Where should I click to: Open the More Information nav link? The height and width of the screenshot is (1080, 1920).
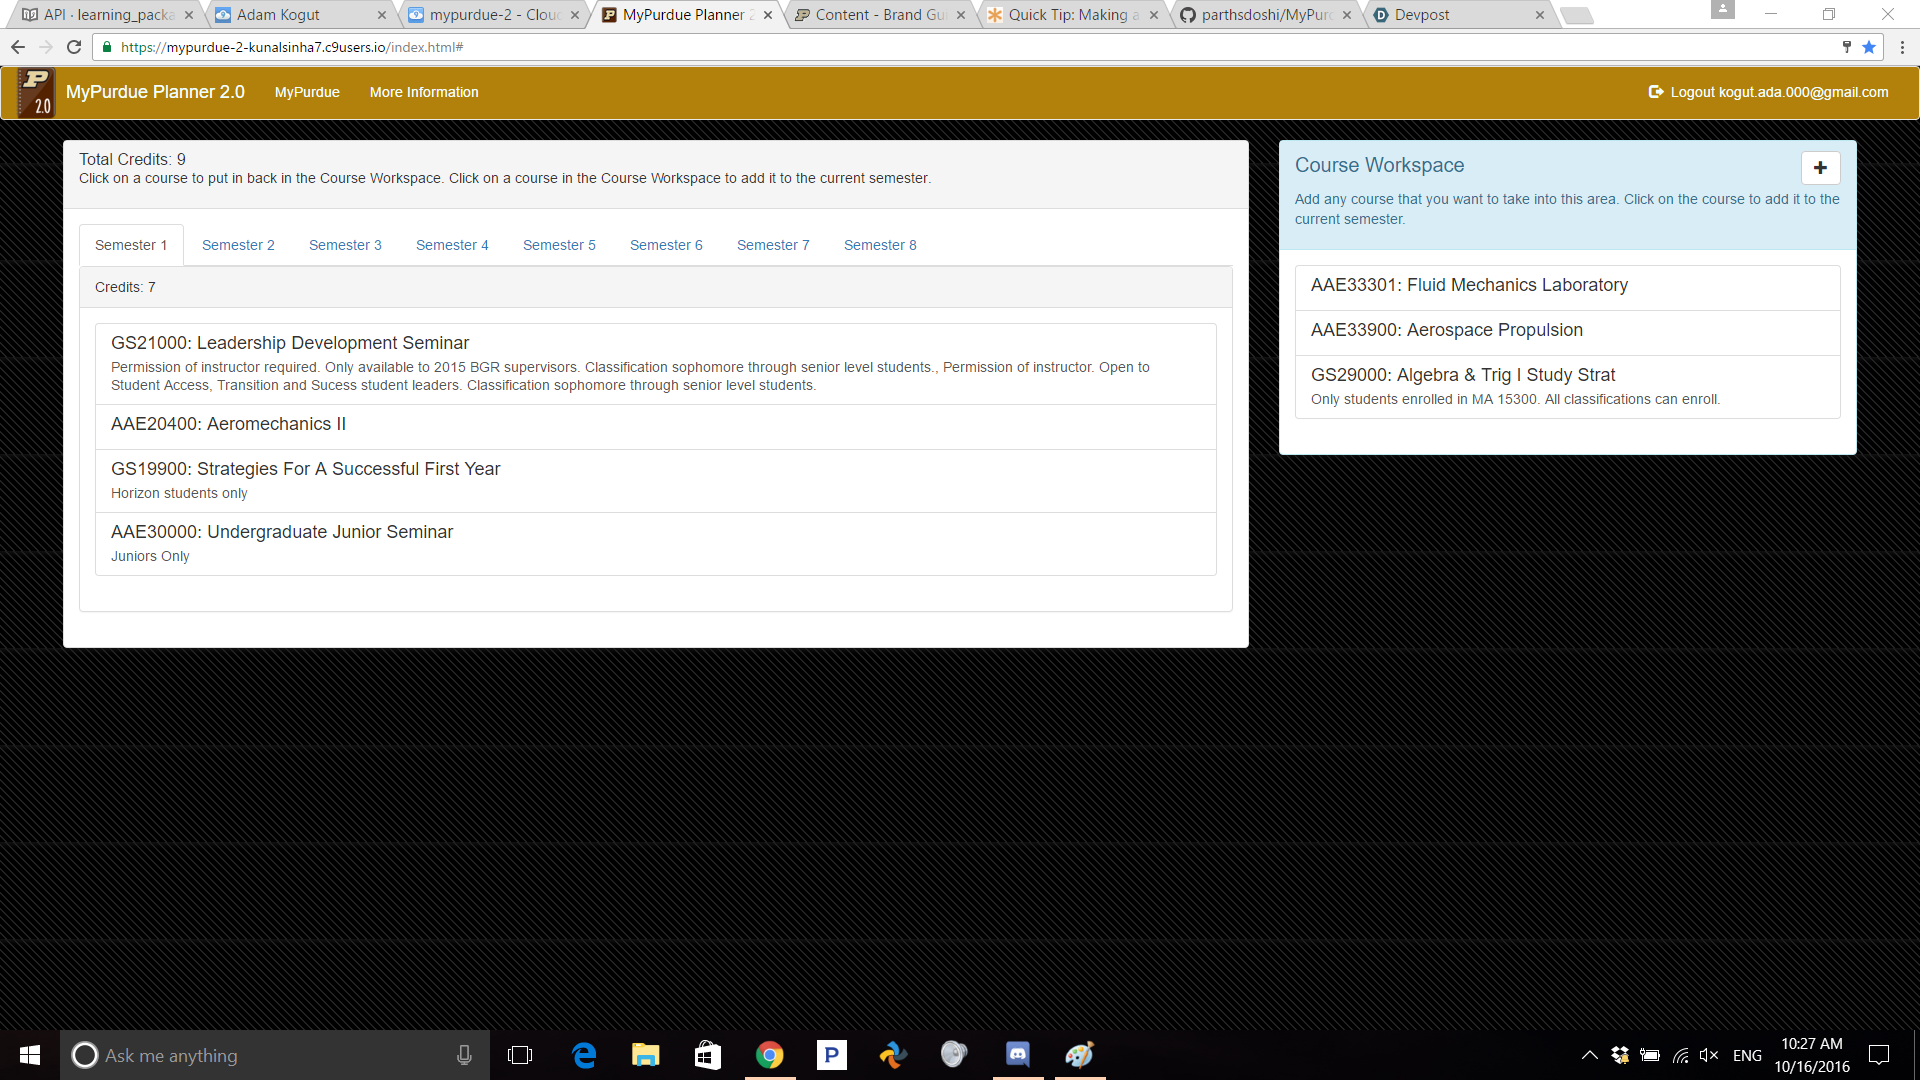pyautogui.click(x=424, y=92)
